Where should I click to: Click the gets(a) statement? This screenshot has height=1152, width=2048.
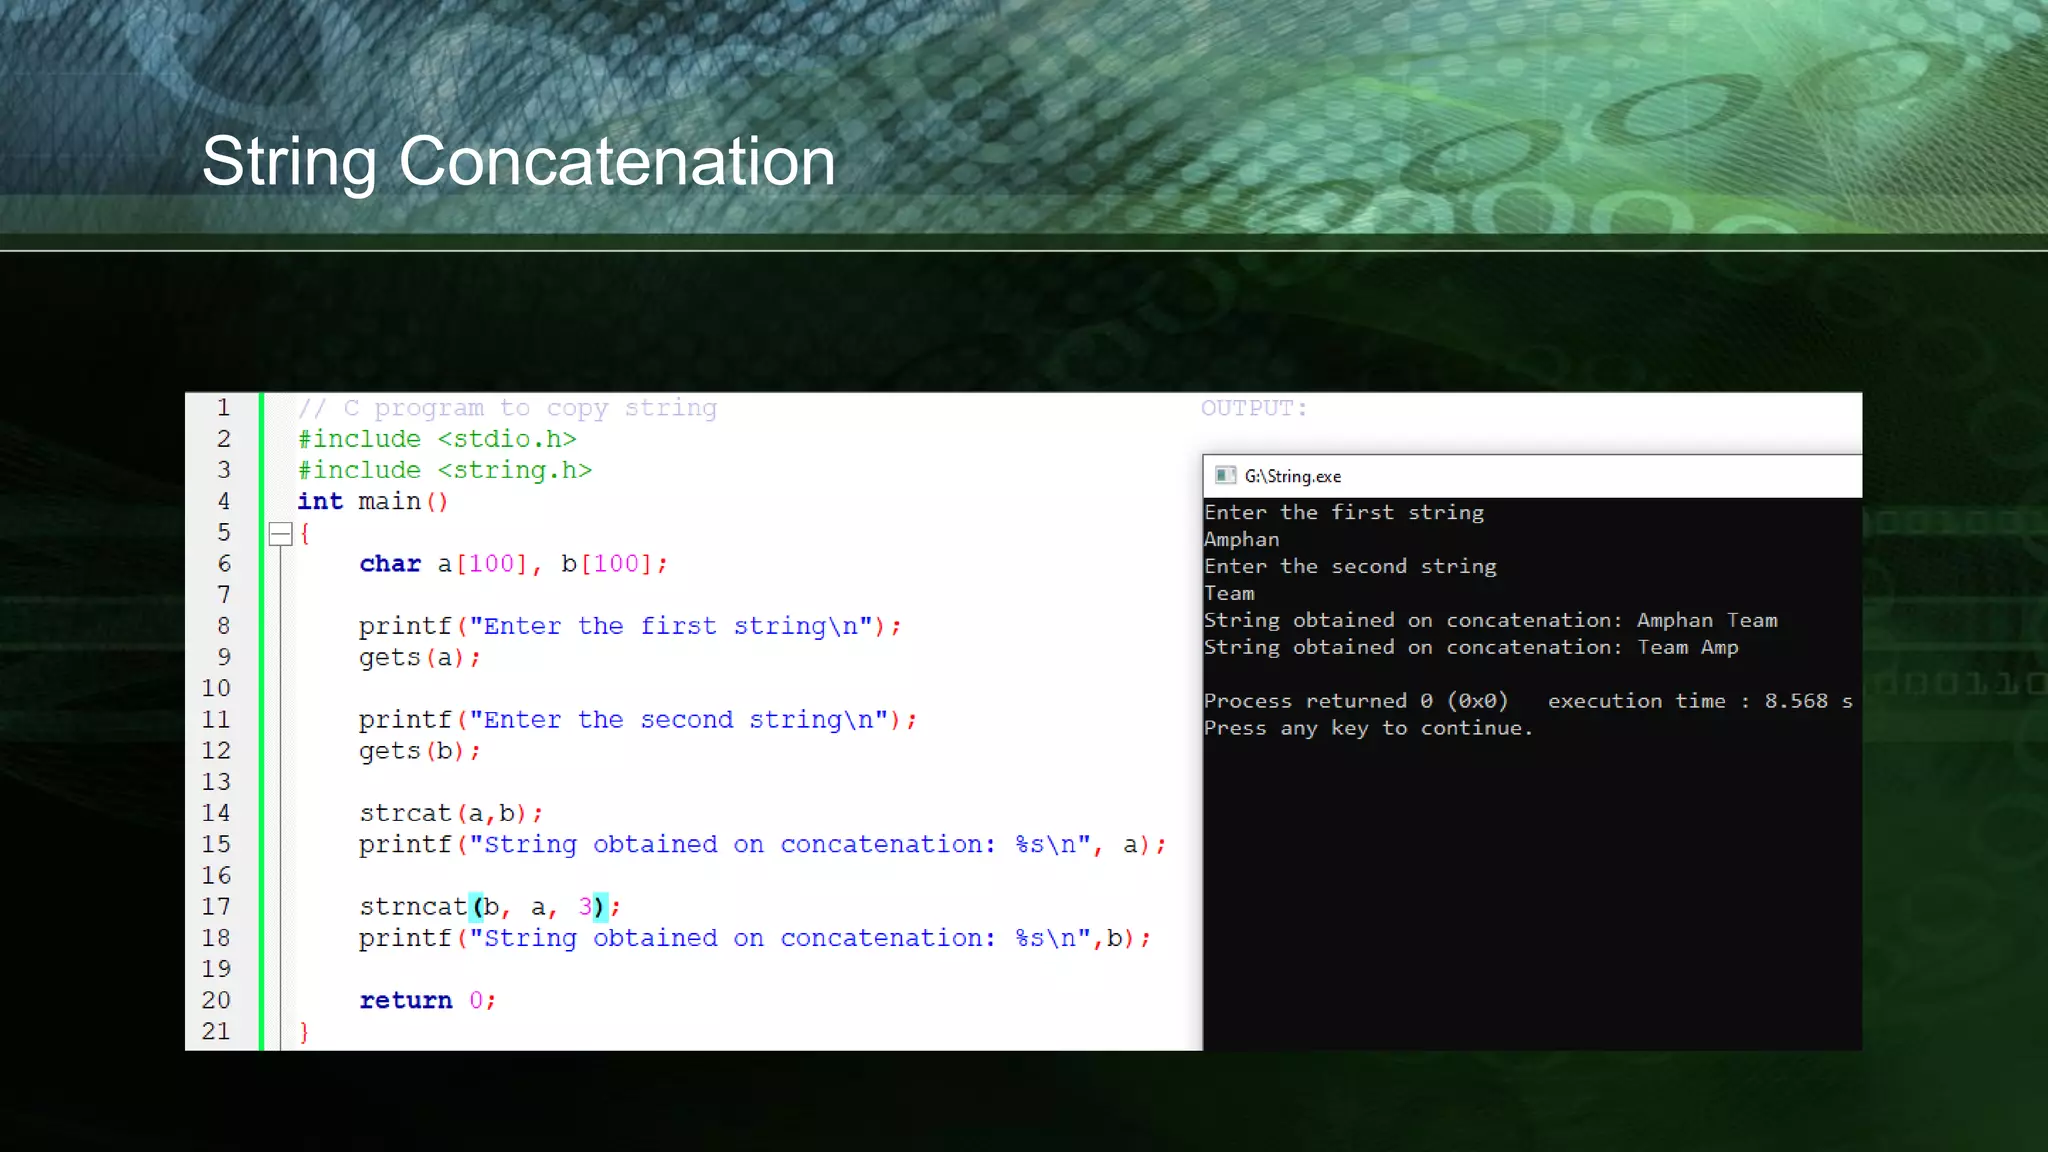[x=419, y=658]
